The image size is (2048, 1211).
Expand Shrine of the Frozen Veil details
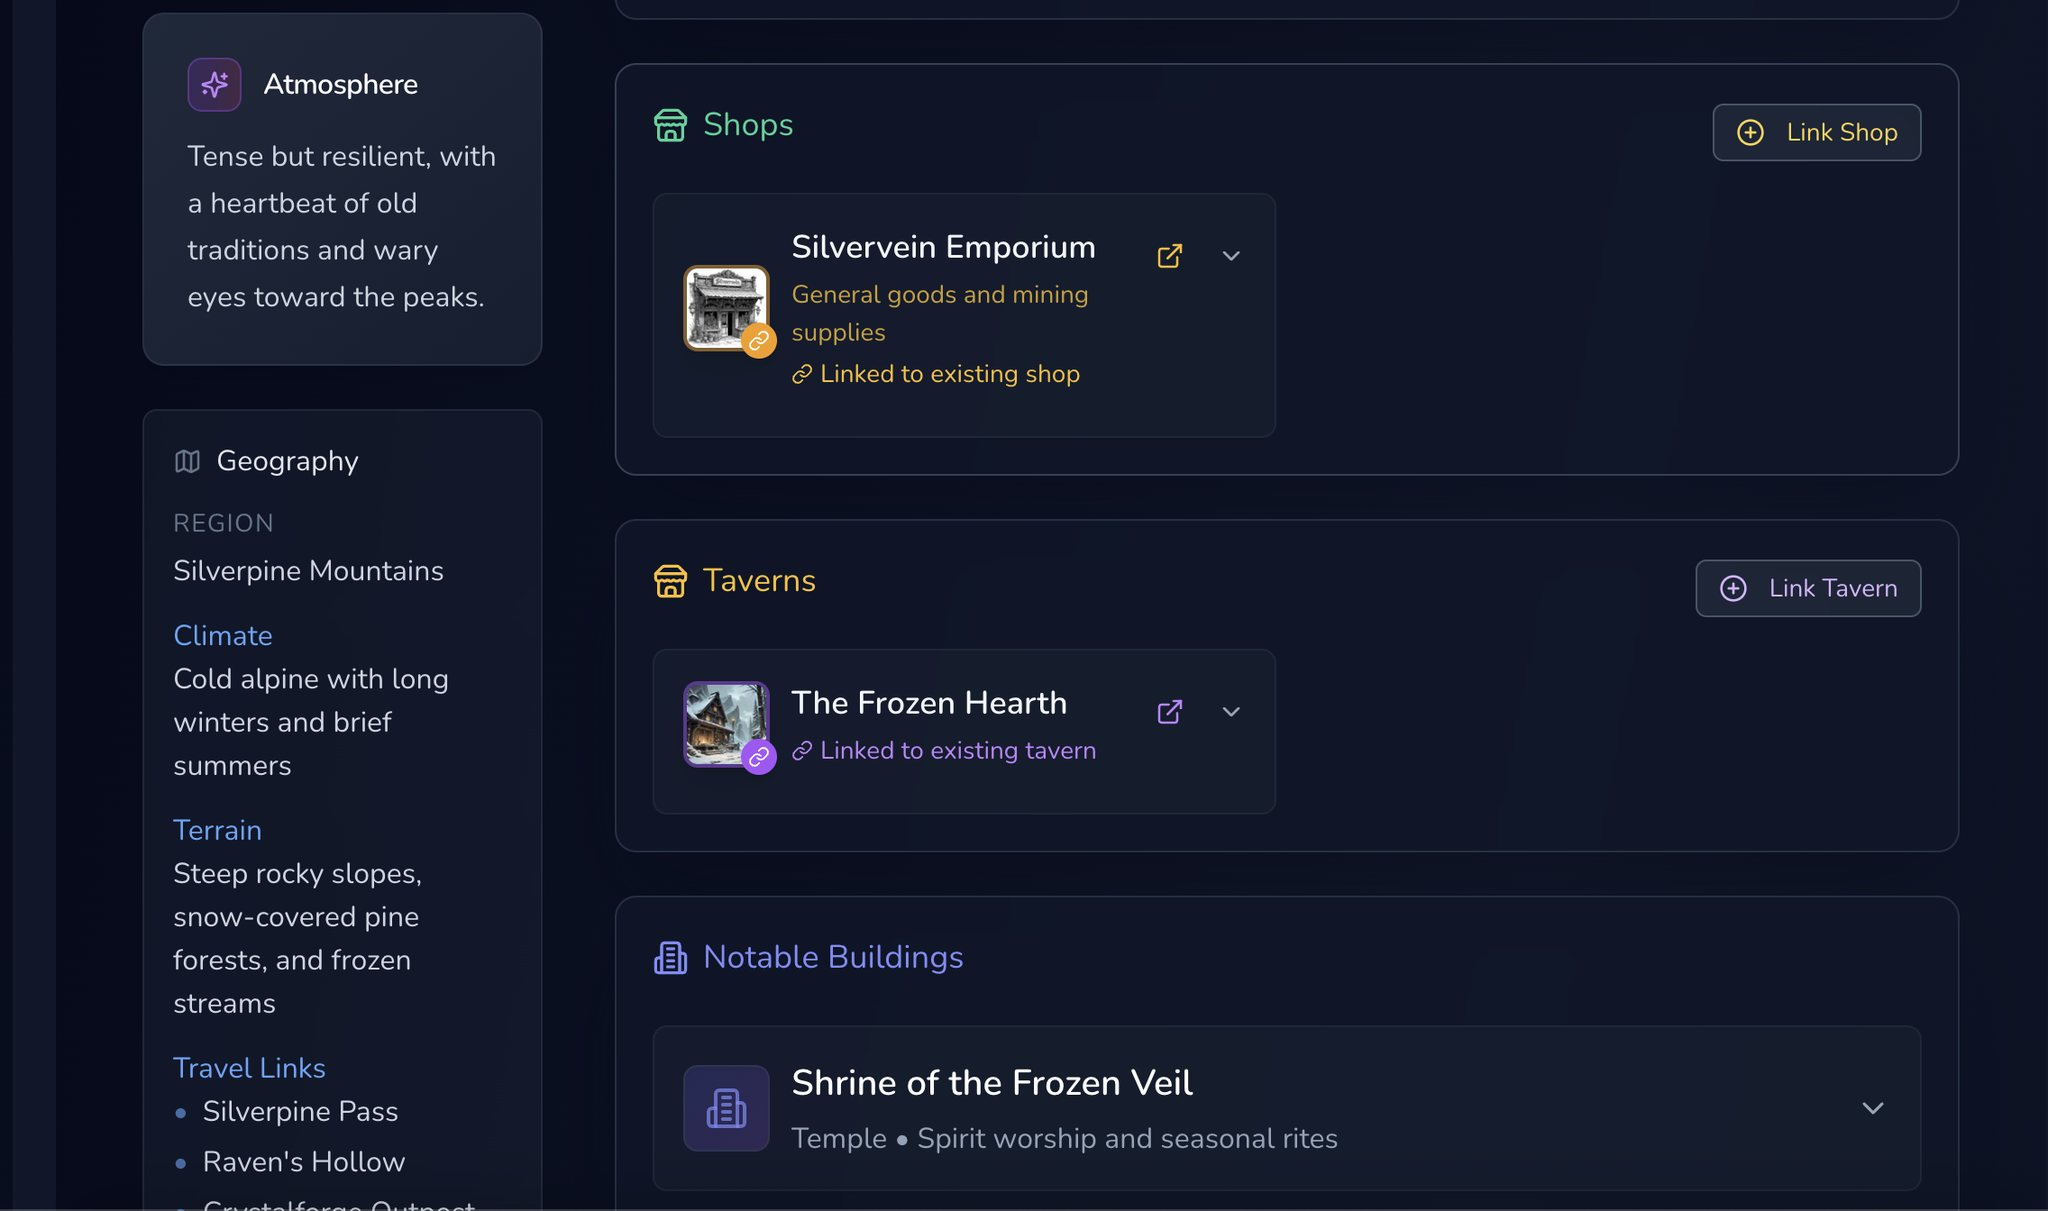1872,1108
